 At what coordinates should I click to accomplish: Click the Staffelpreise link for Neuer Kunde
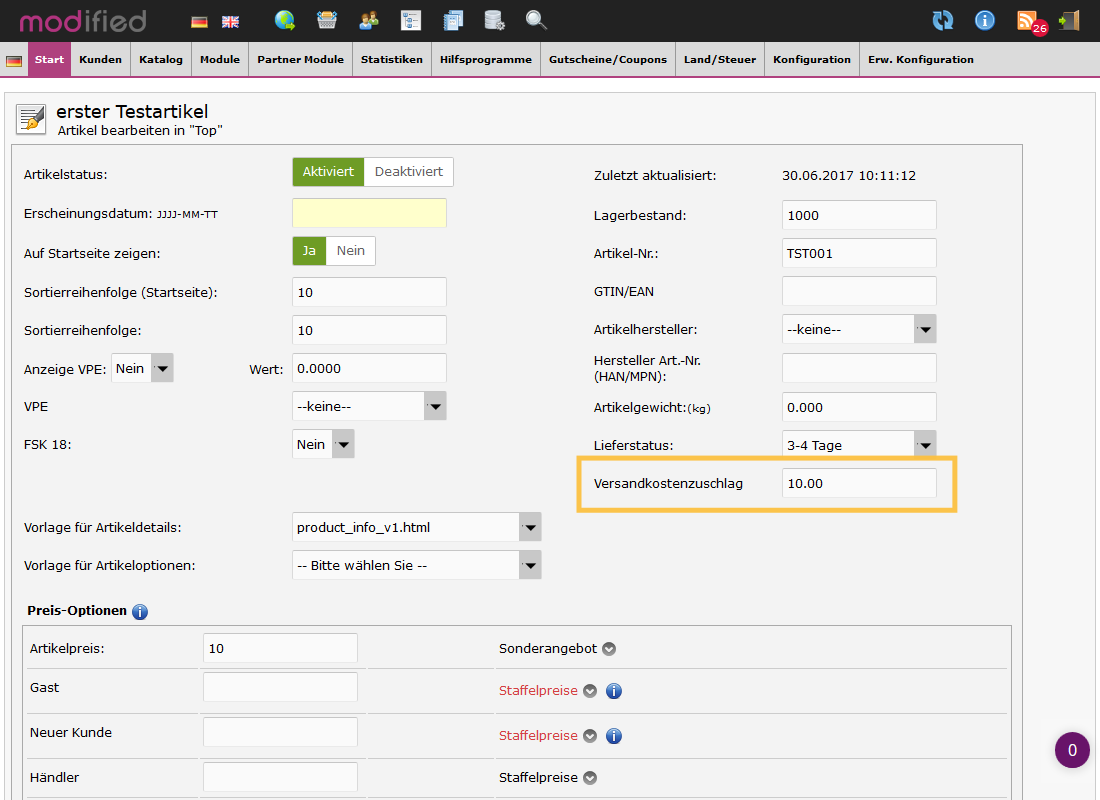coord(538,736)
